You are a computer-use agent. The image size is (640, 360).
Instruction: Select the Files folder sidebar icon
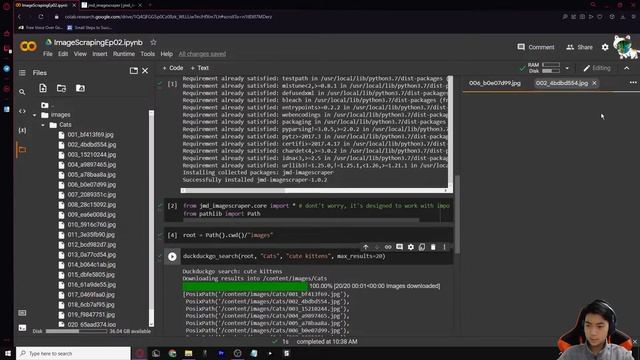pyautogui.click(x=22, y=149)
